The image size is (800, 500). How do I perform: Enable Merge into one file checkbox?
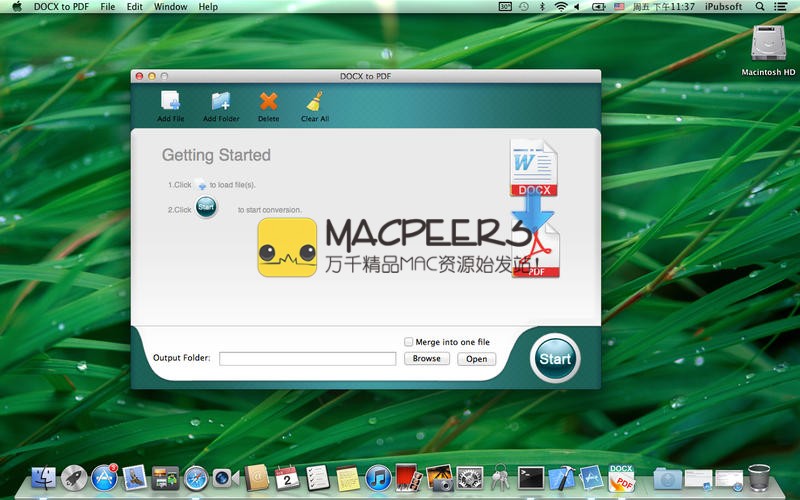[x=408, y=342]
